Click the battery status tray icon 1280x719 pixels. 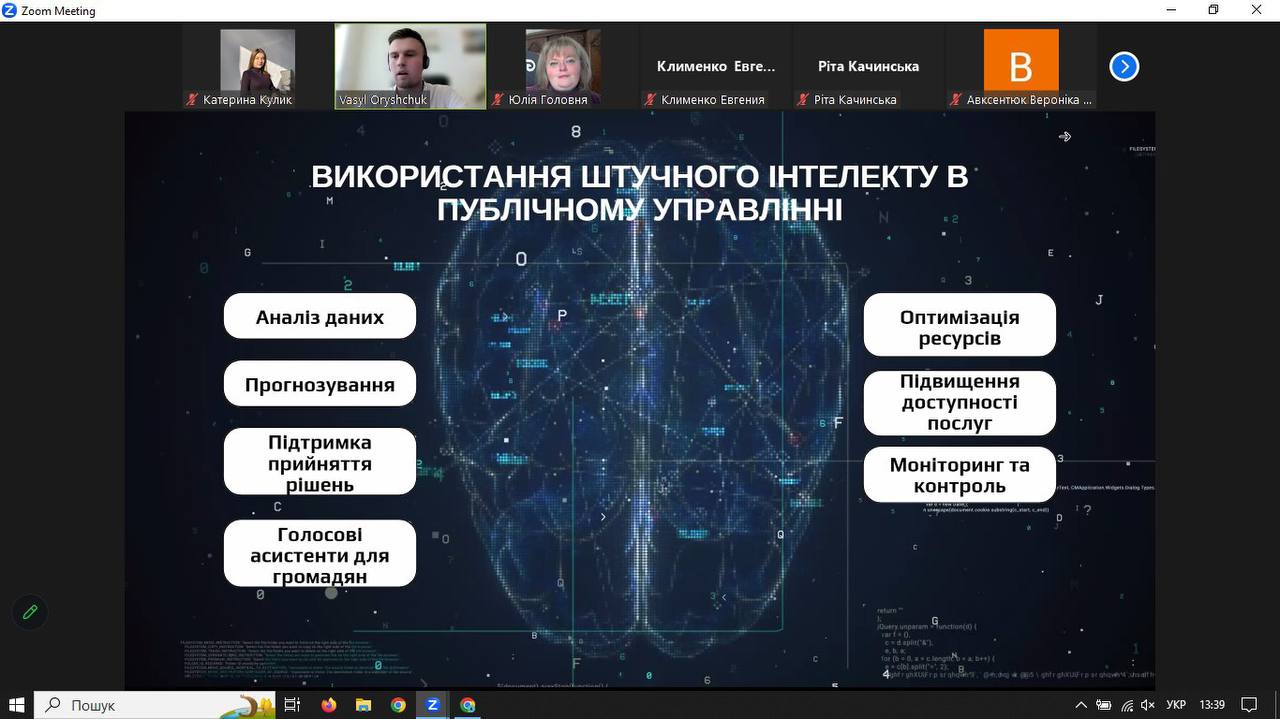coord(1104,705)
